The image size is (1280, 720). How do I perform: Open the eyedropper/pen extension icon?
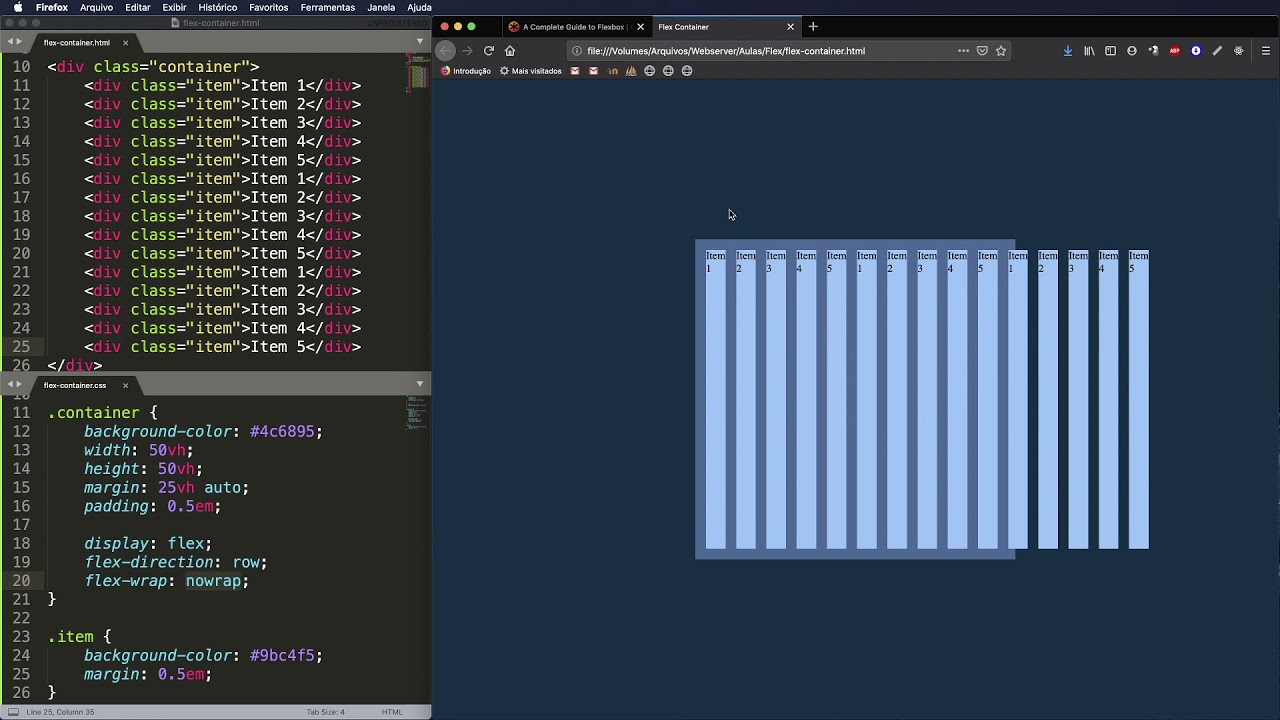click(1217, 51)
